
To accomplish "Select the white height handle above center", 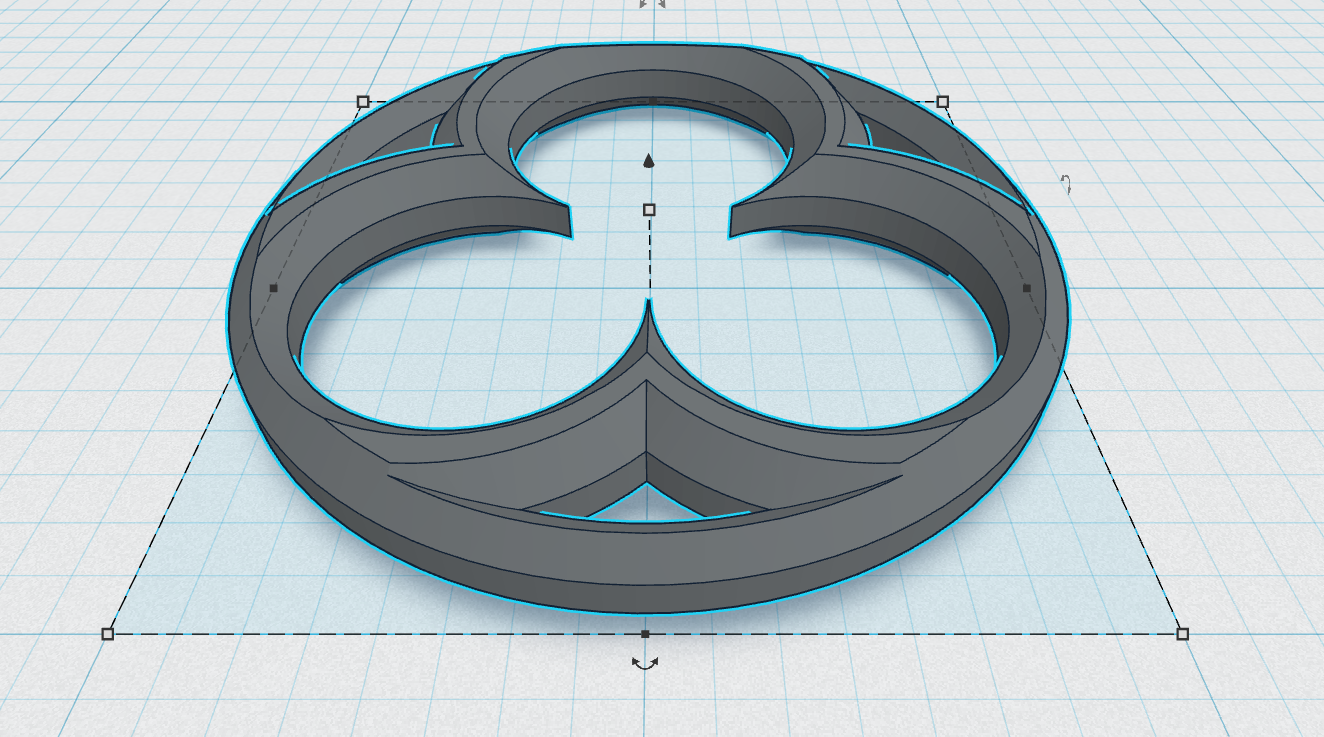I will pyautogui.click(x=649, y=210).
